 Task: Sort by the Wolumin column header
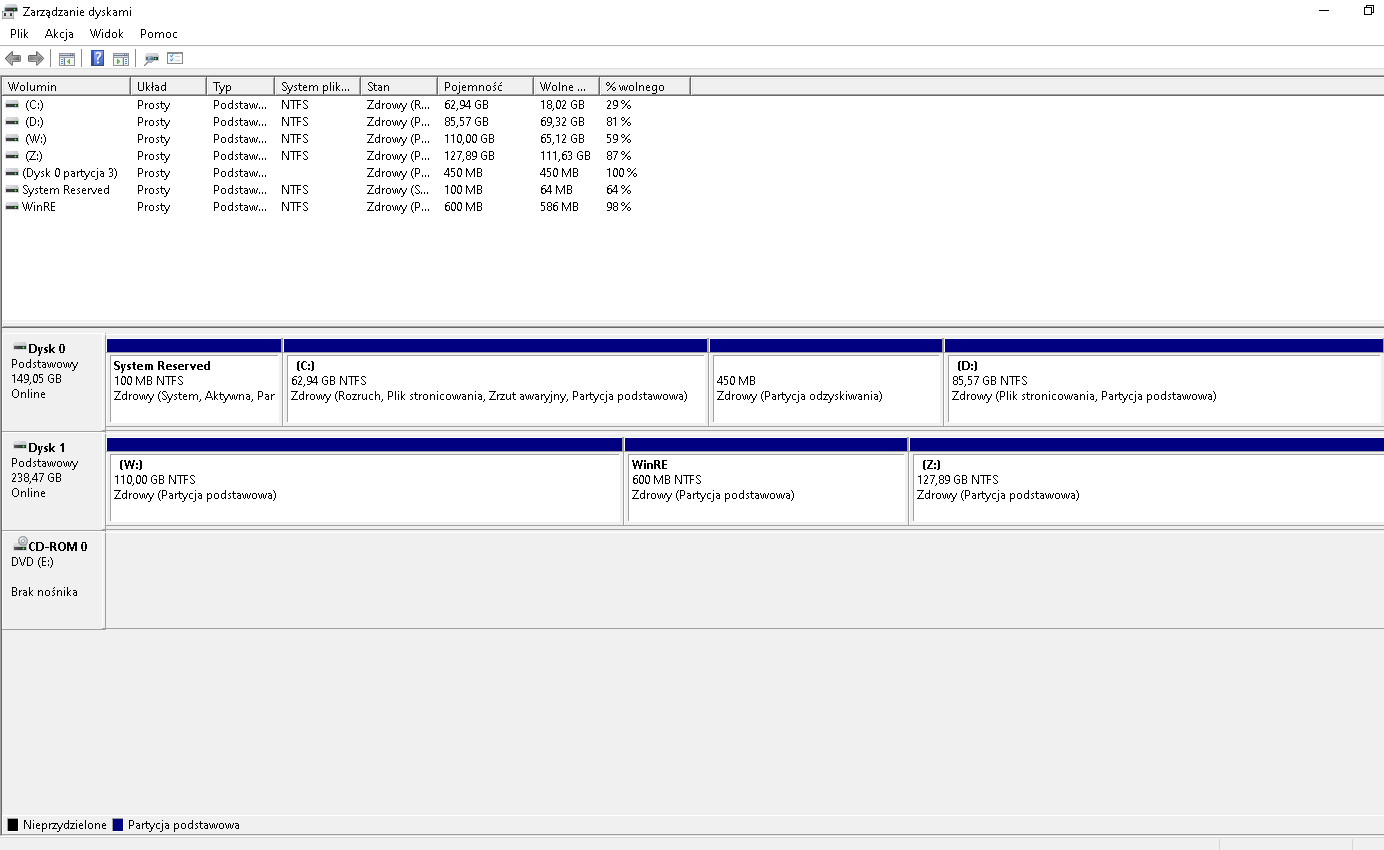pyautogui.click(x=66, y=87)
